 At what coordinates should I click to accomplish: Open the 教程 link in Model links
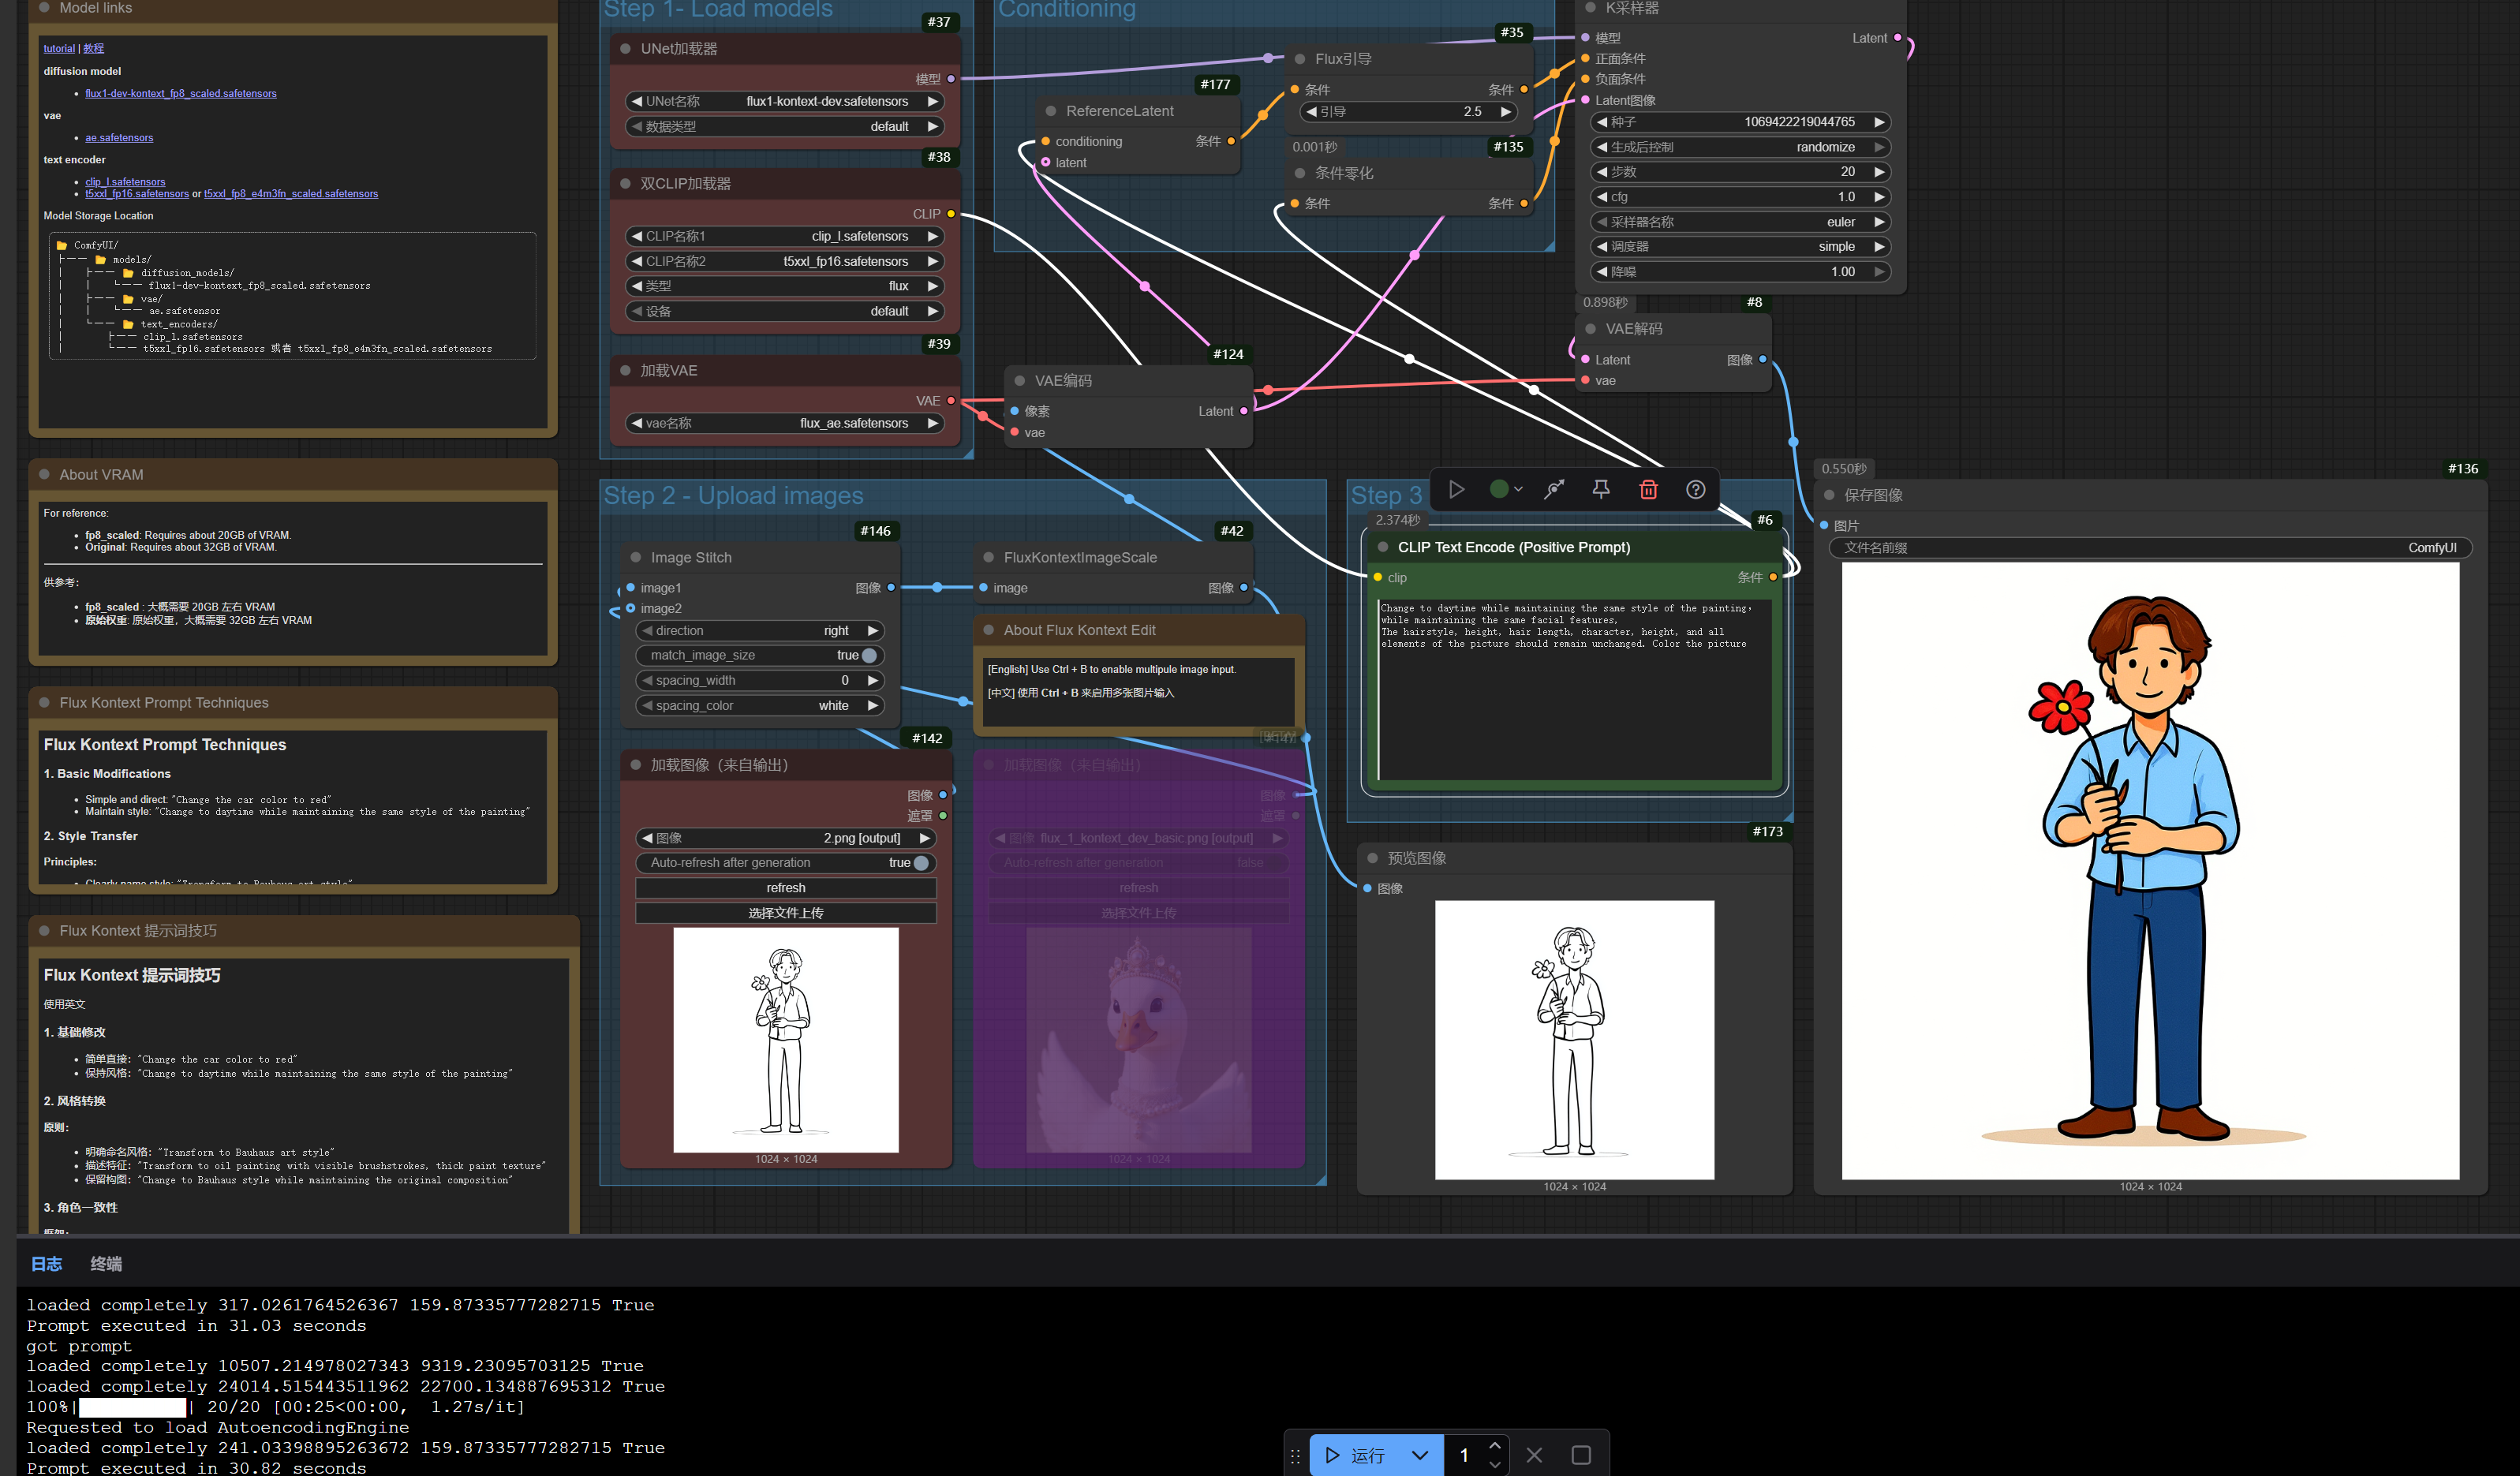(x=93, y=48)
